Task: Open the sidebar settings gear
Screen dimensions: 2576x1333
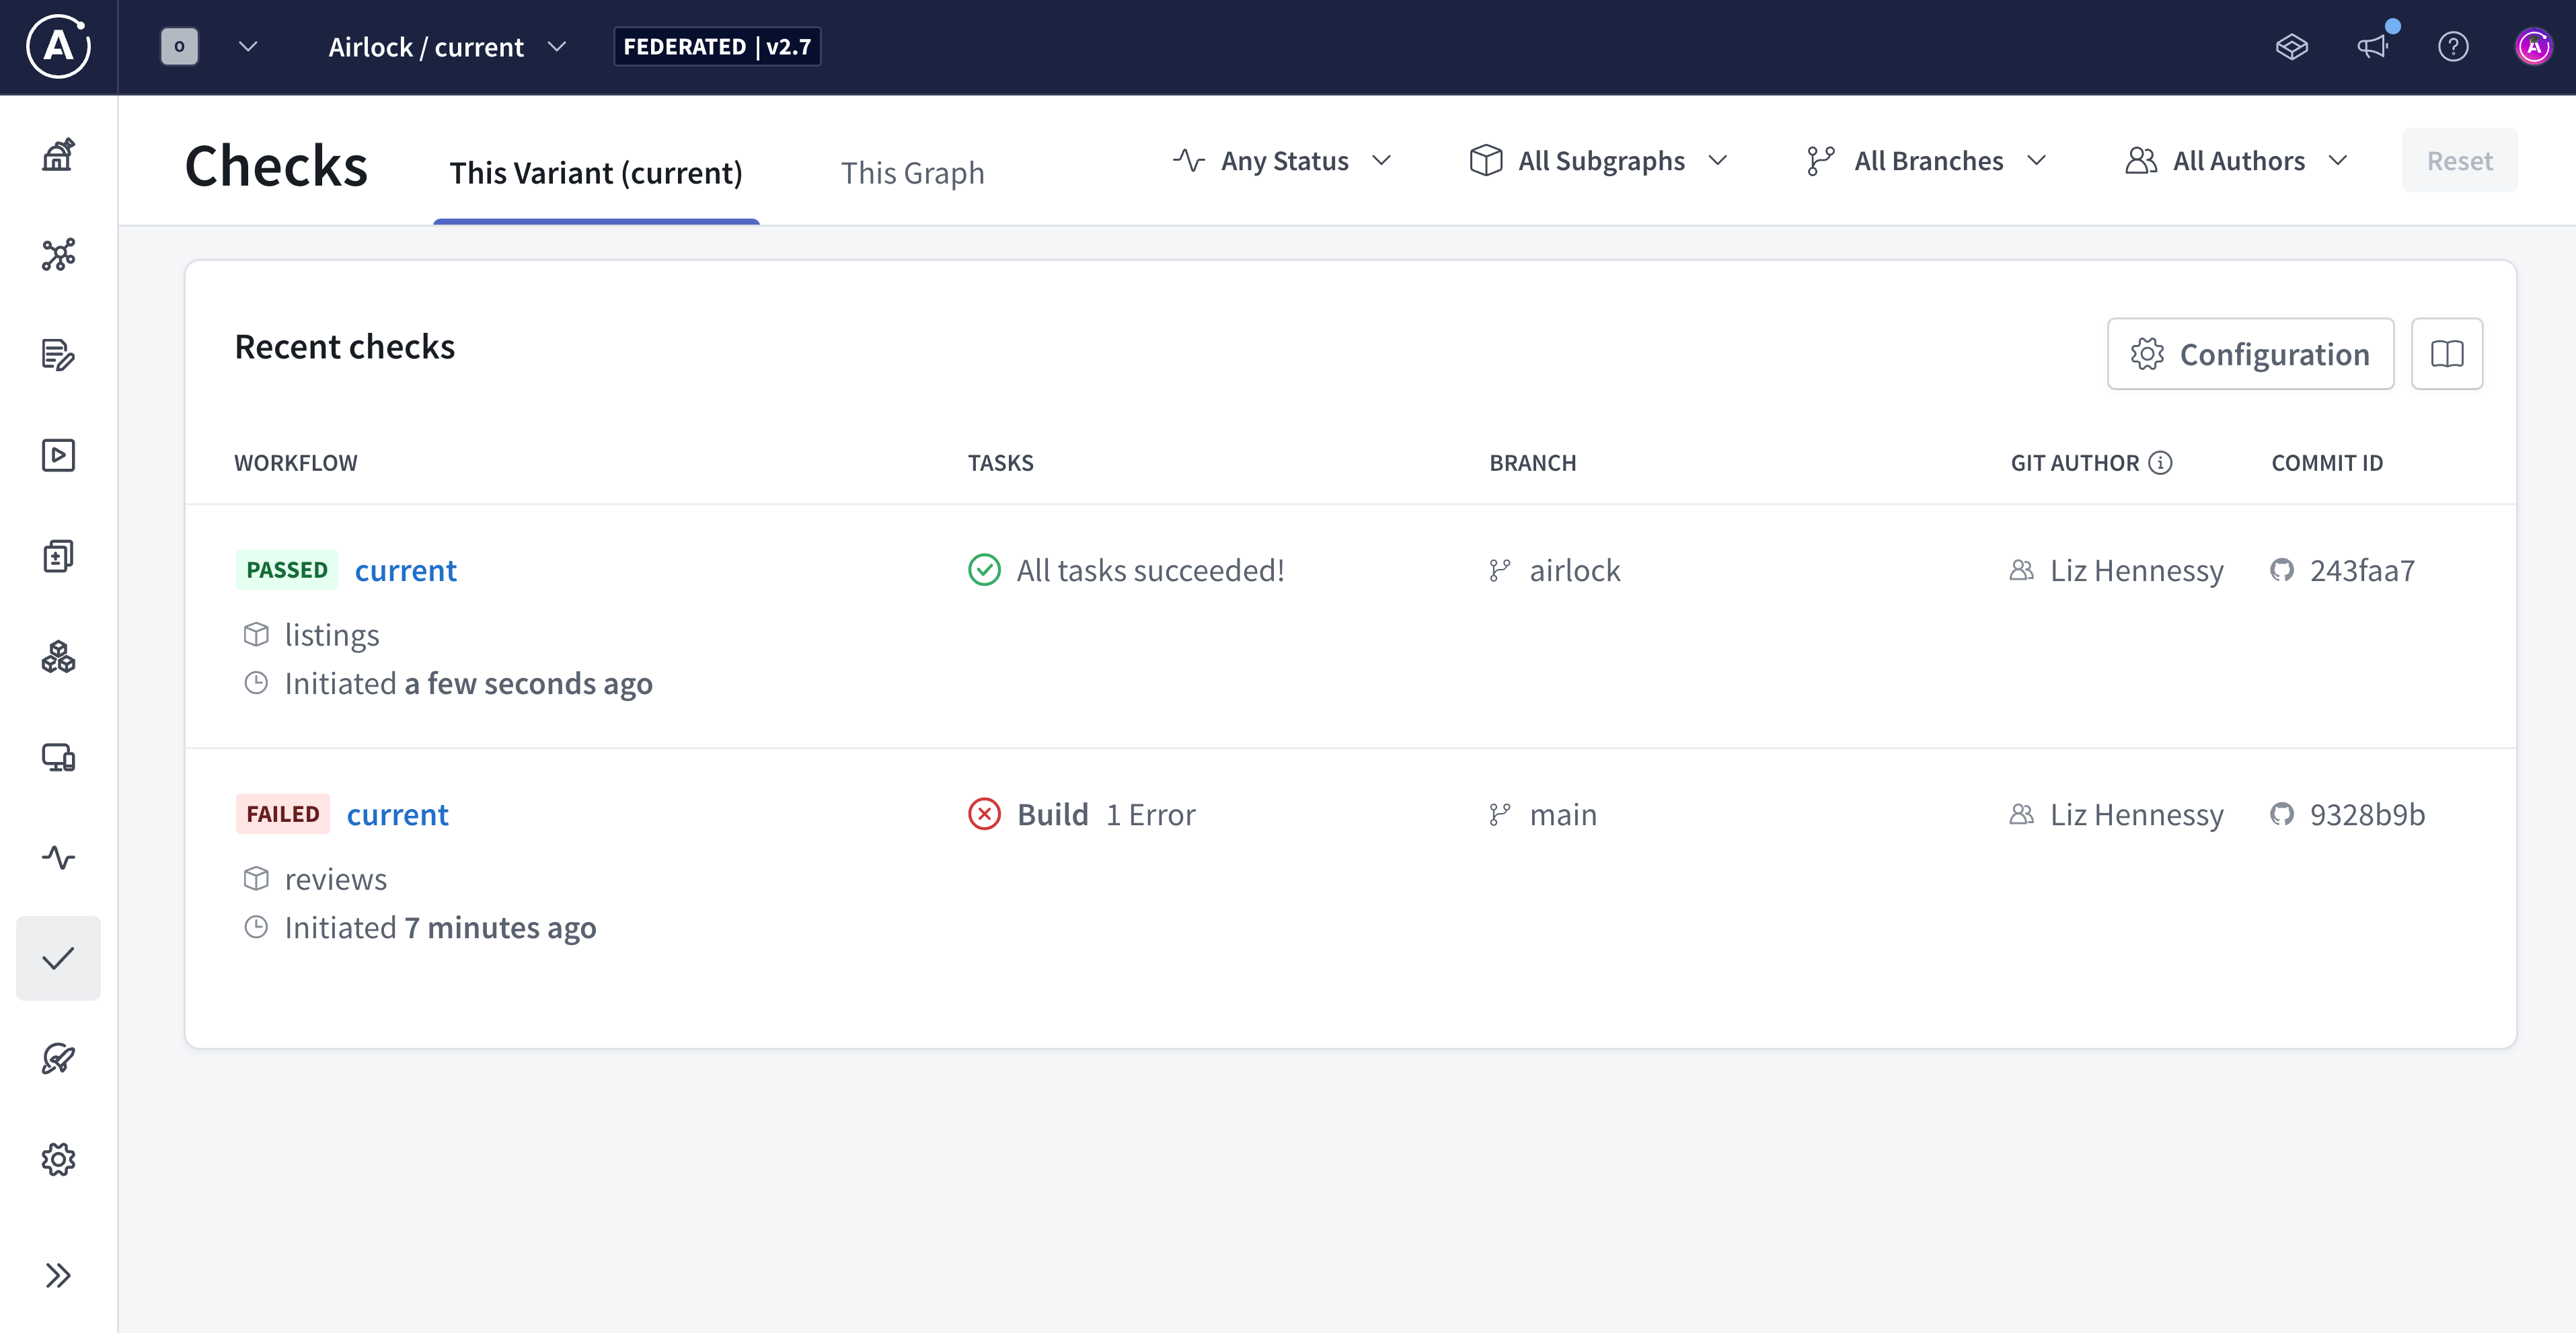Action: tap(58, 1159)
